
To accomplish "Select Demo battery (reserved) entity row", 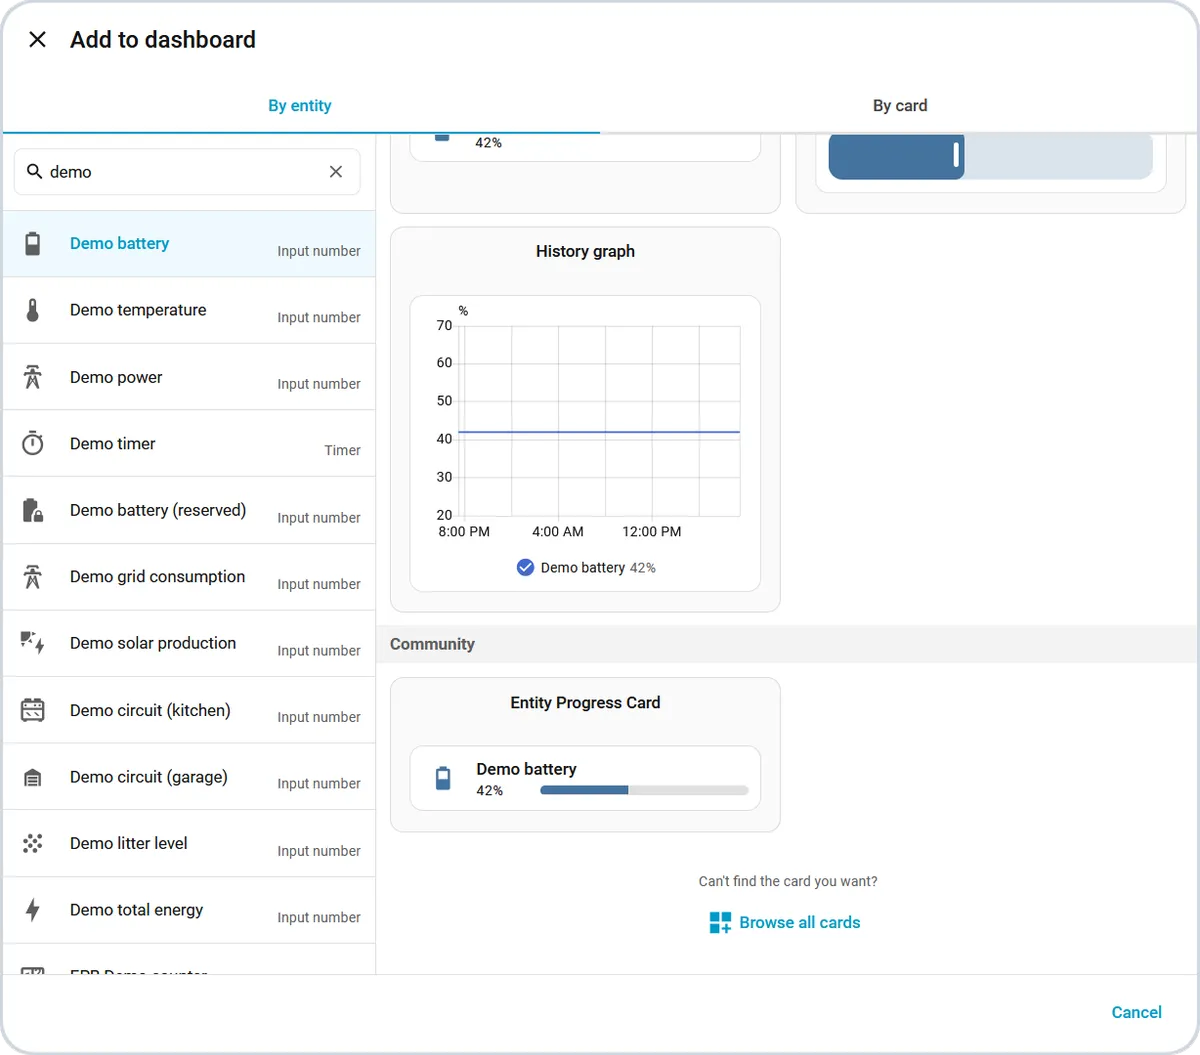I will tap(189, 511).
